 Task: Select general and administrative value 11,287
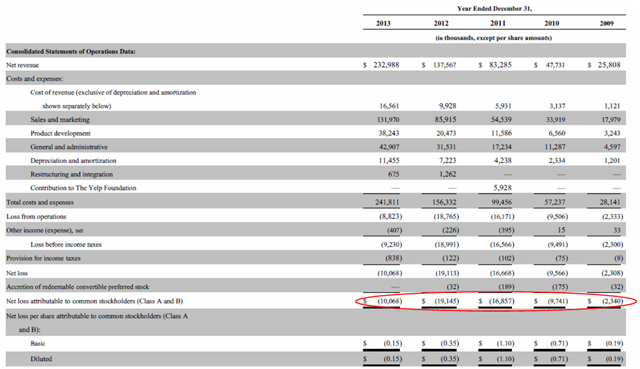pyautogui.click(x=555, y=147)
